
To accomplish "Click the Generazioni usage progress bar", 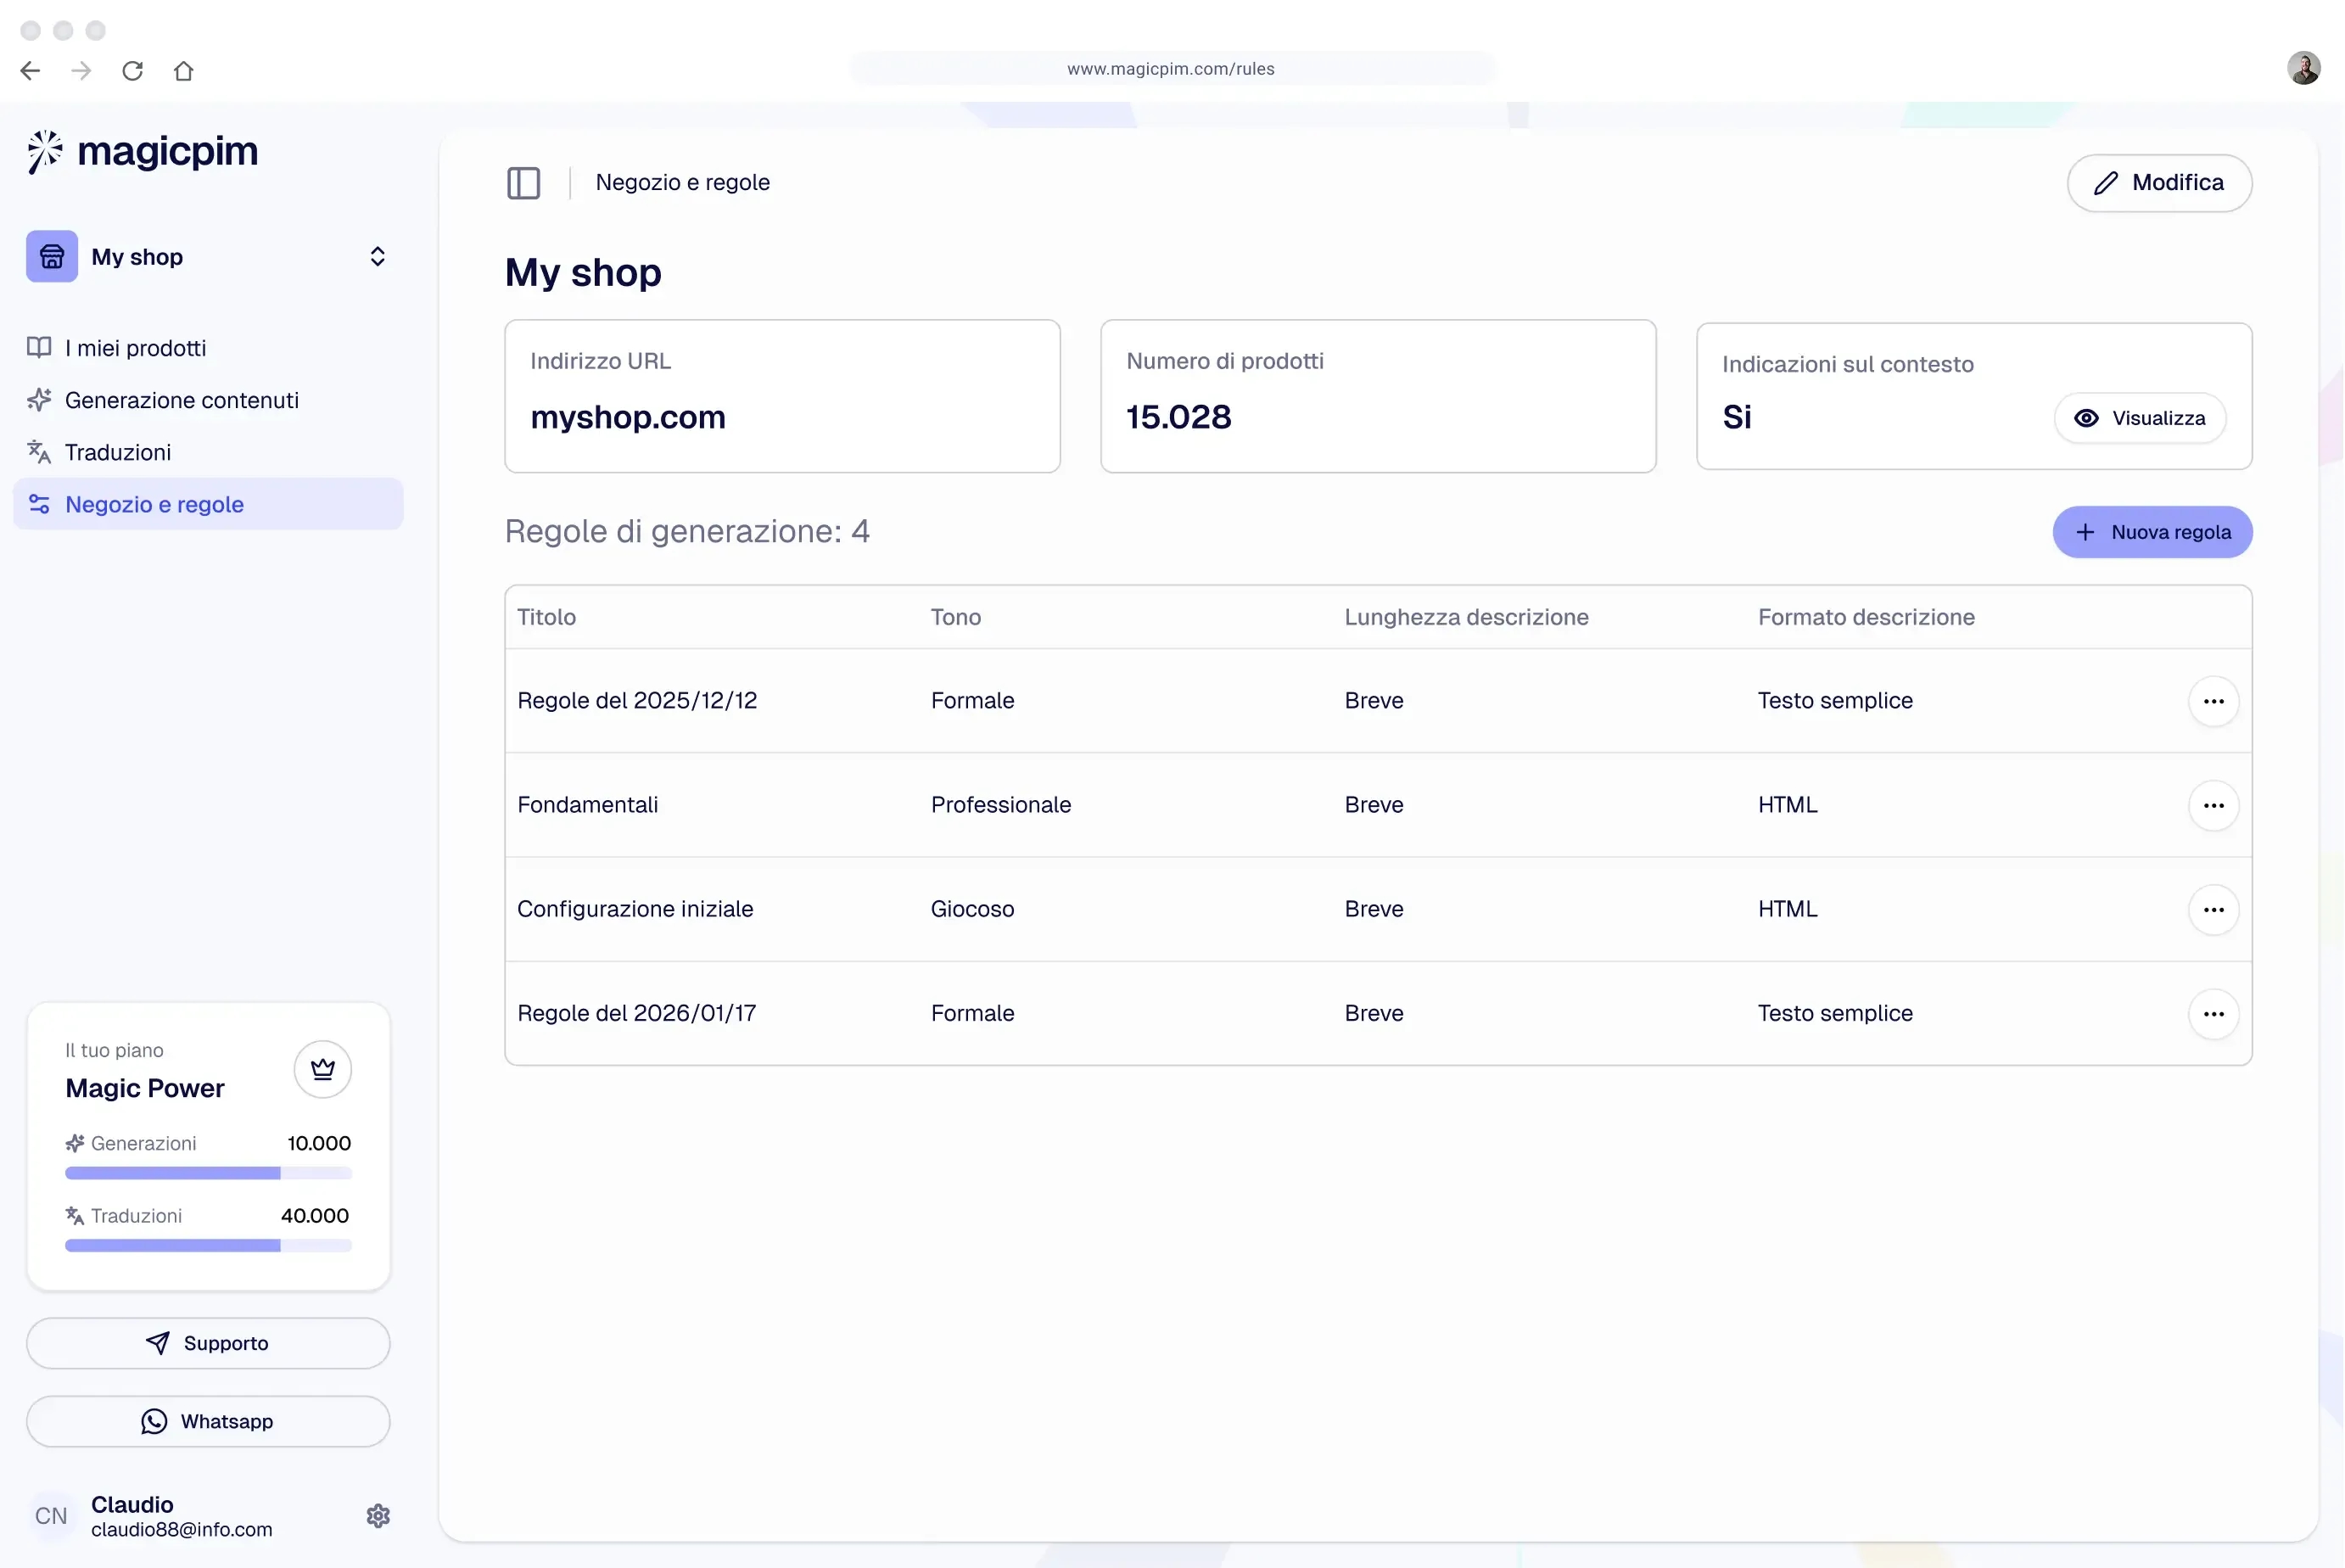I will (208, 1173).
